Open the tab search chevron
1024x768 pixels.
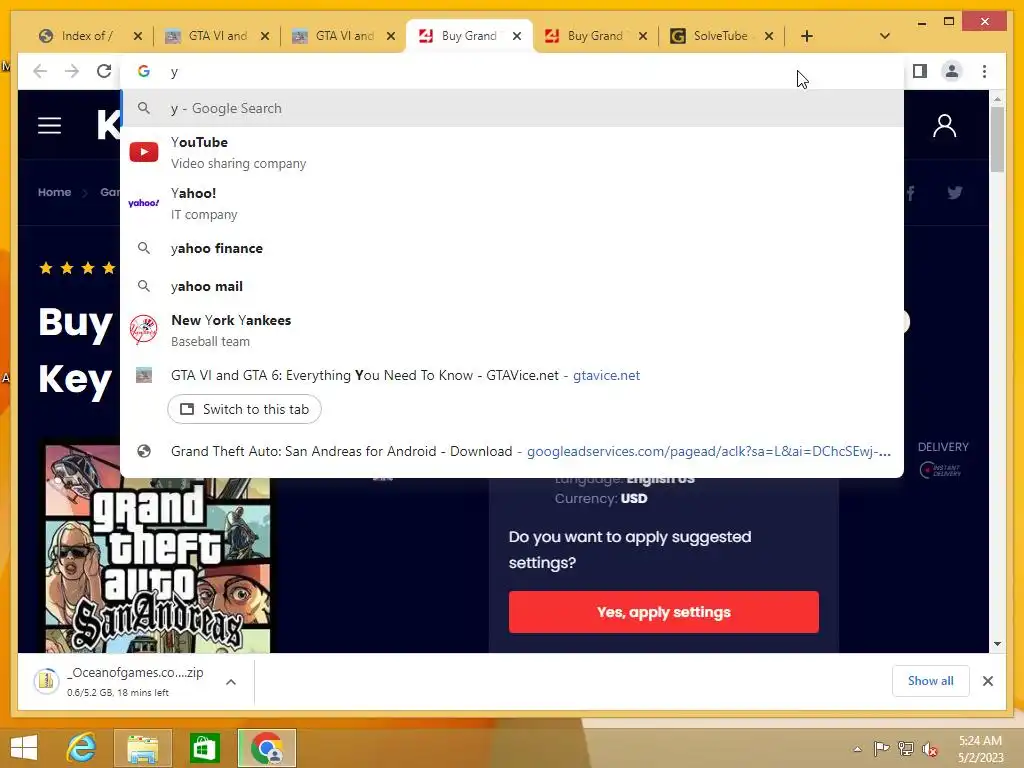click(x=885, y=36)
